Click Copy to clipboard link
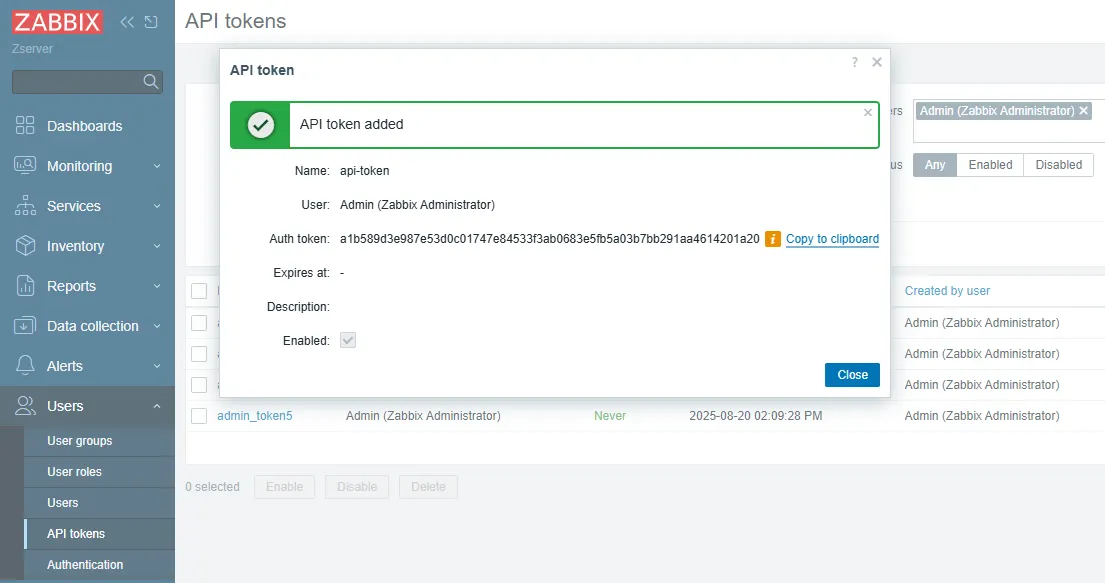Screen dimensions: 1105x583 pyautogui.click(x=832, y=239)
